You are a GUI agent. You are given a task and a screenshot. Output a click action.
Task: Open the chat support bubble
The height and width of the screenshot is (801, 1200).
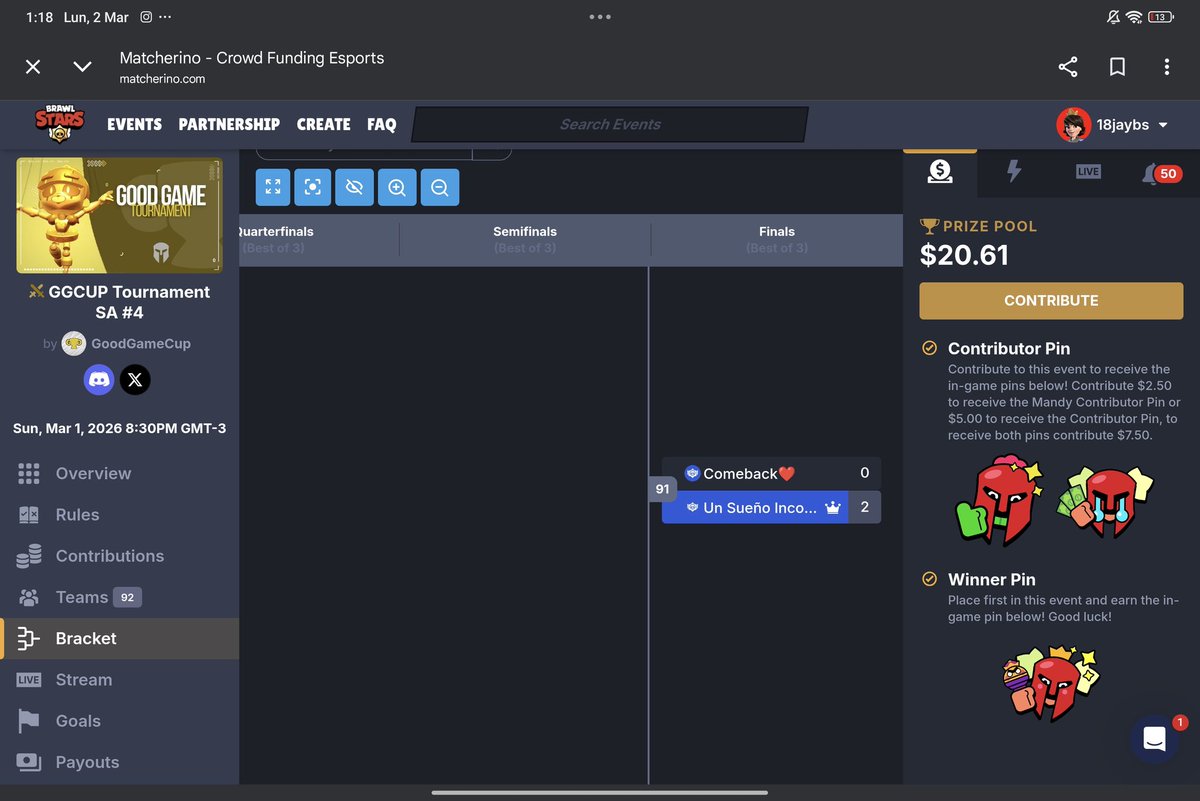pyautogui.click(x=1154, y=739)
